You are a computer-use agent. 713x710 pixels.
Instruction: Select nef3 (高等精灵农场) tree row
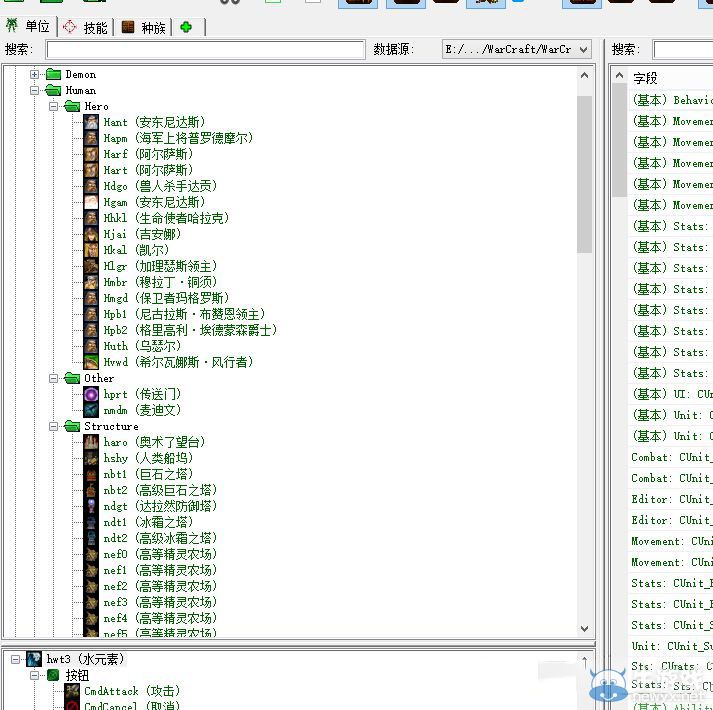pos(150,602)
